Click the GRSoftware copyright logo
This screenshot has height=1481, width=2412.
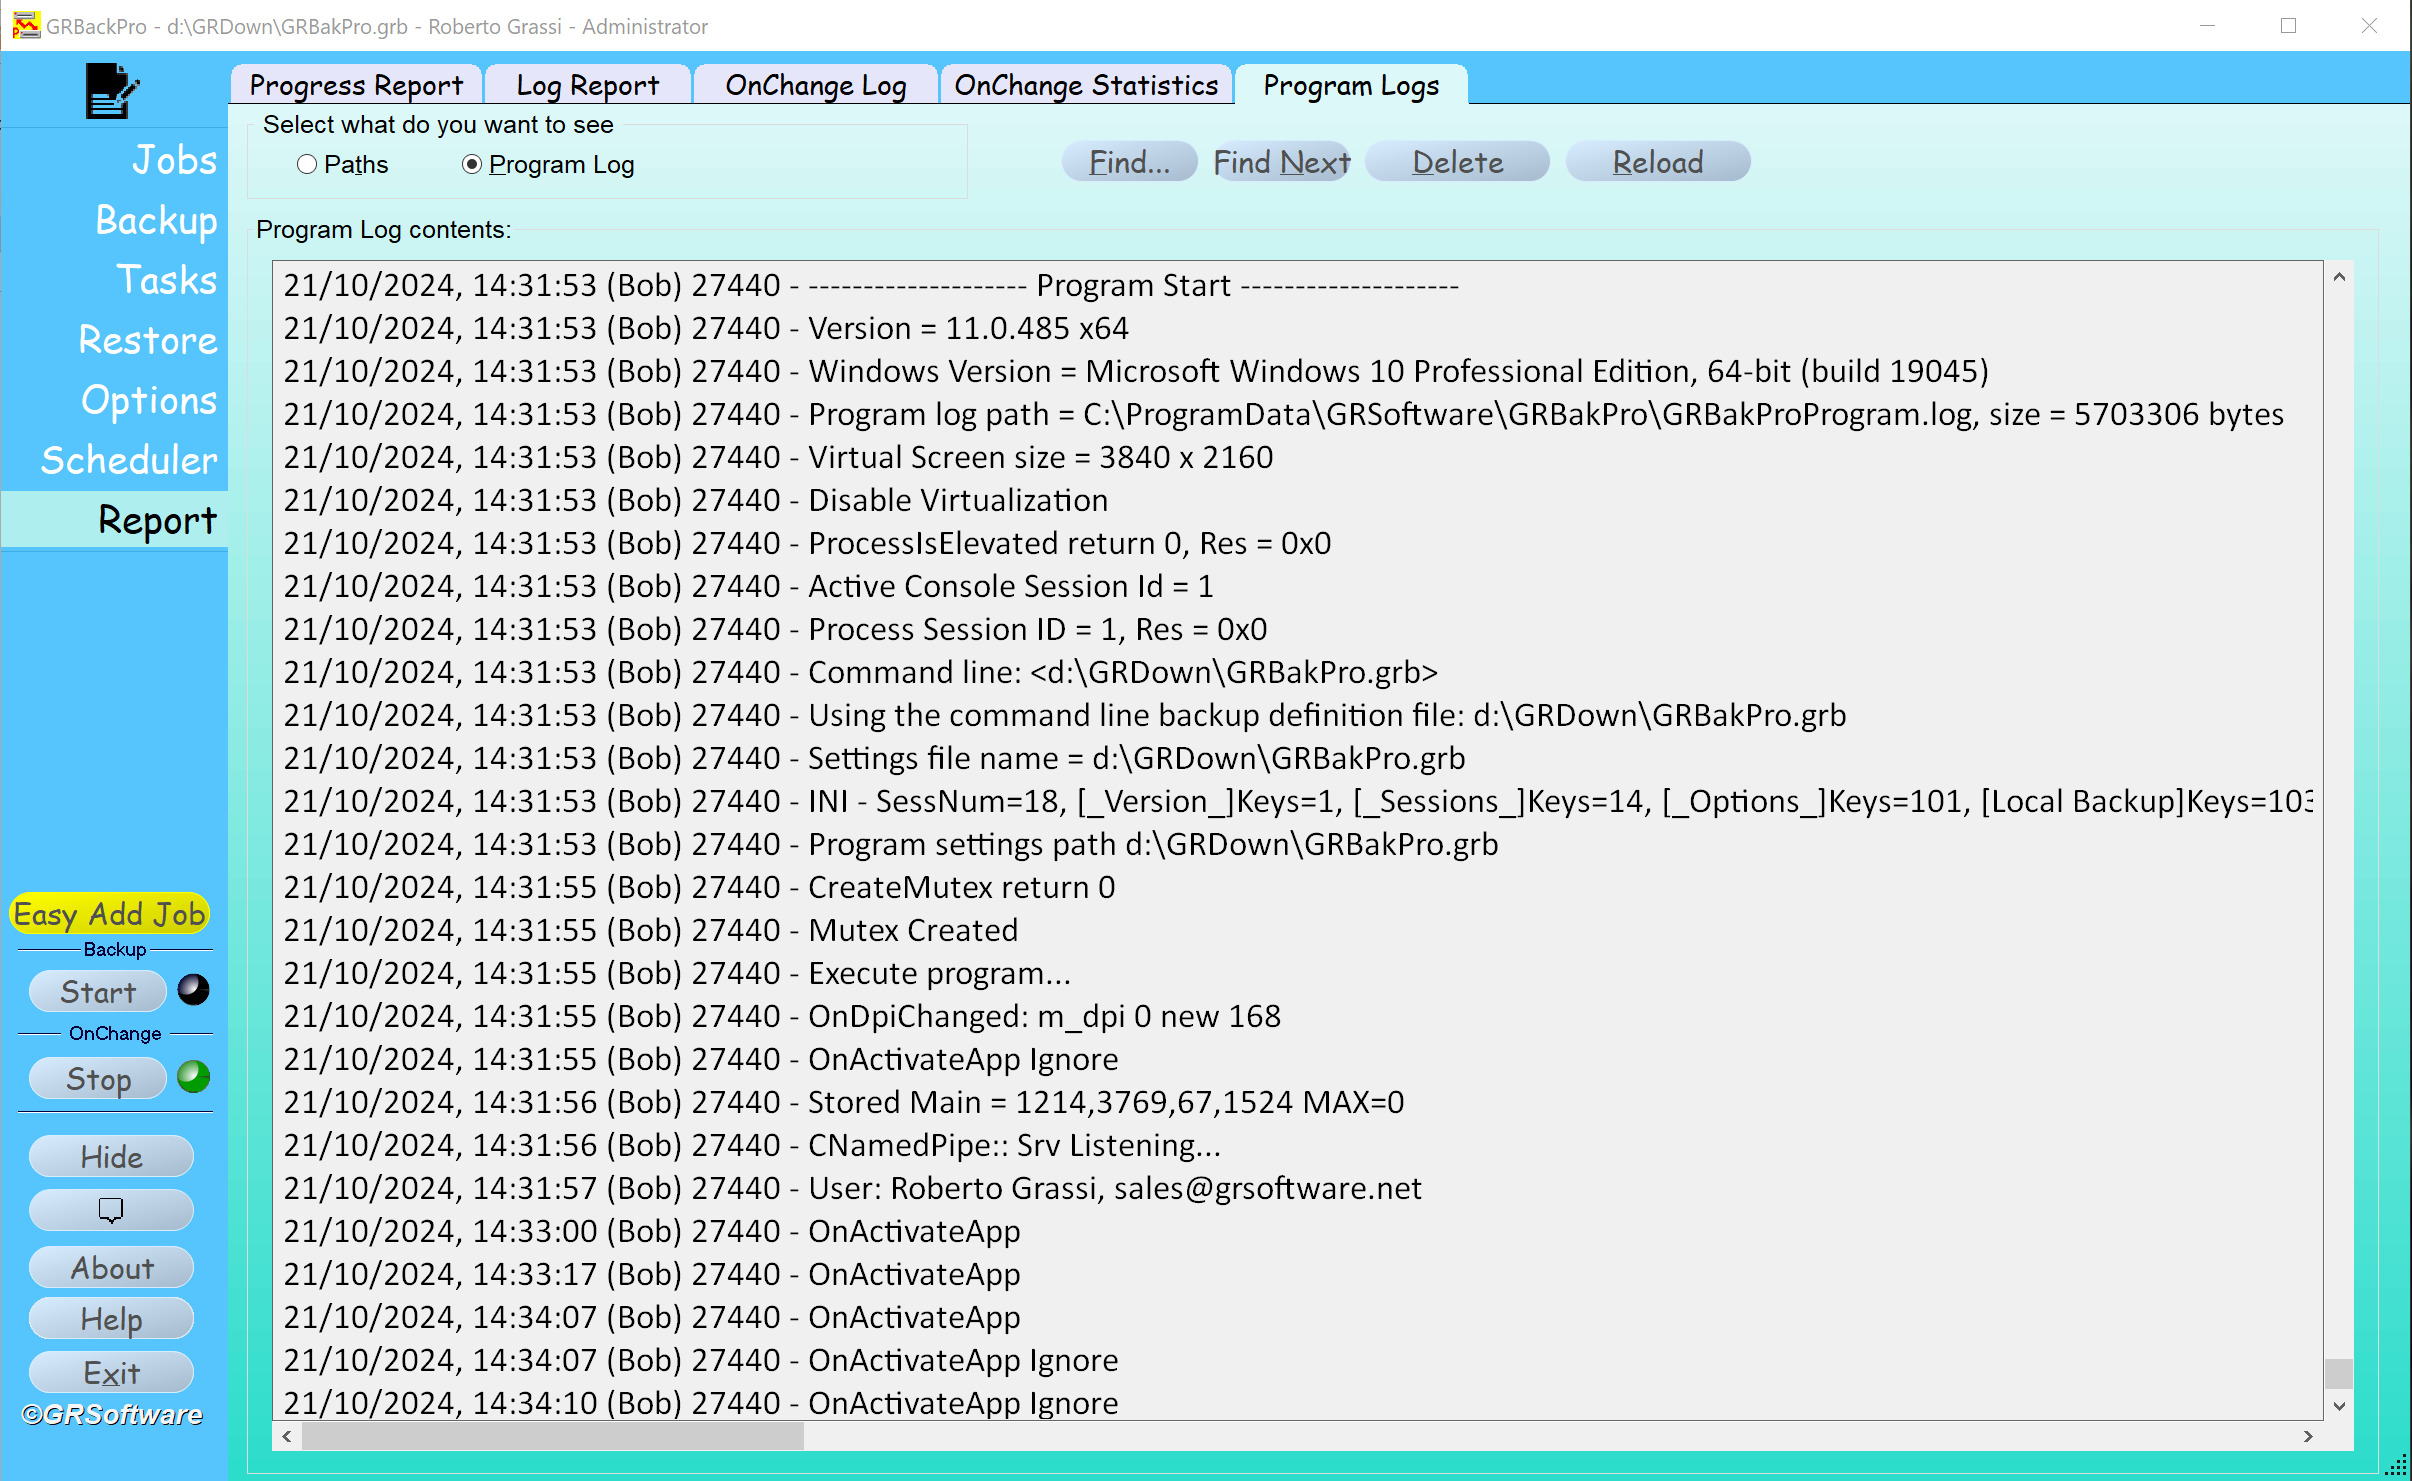click(x=112, y=1414)
